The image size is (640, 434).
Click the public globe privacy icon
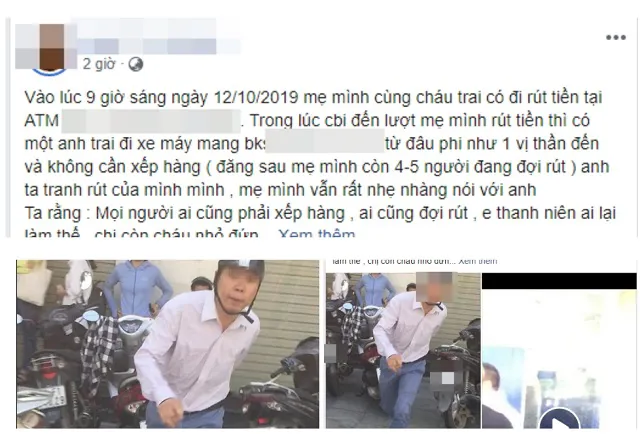click(136, 64)
